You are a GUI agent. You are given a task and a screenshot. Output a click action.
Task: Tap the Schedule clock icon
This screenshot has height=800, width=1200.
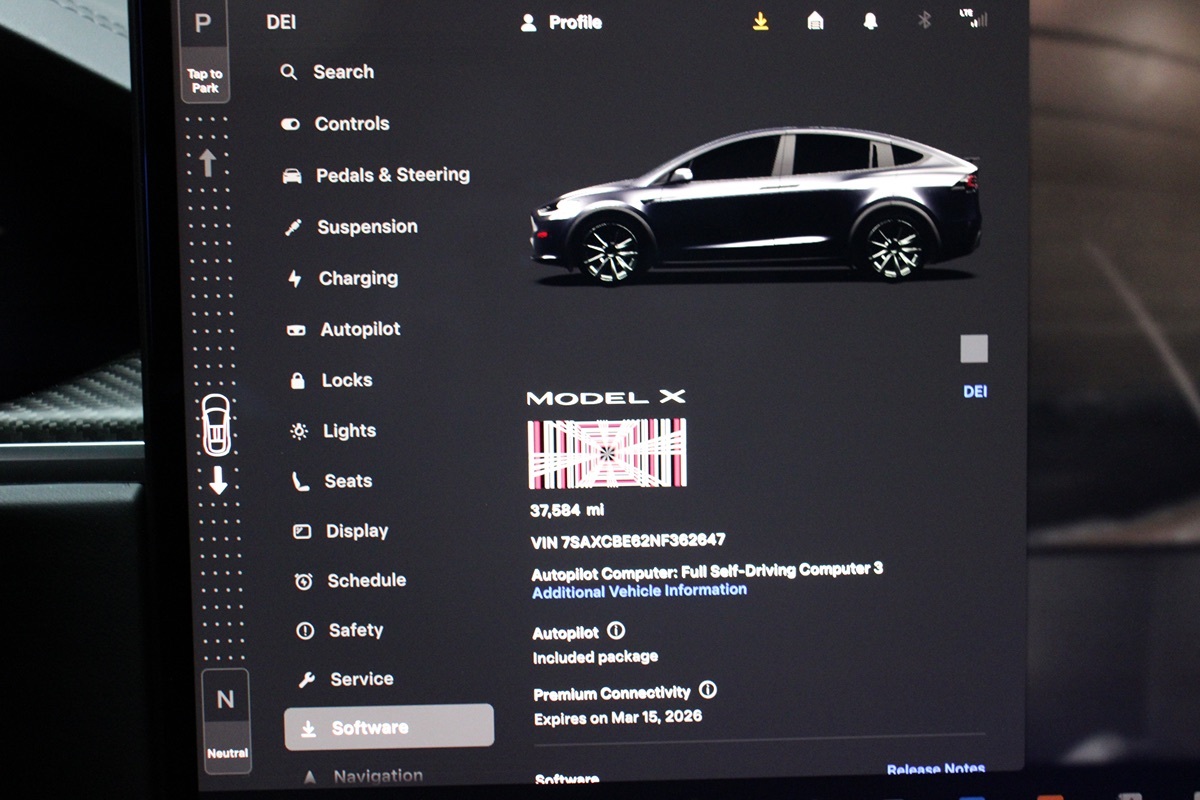pyautogui.click(x=304, y=581)
